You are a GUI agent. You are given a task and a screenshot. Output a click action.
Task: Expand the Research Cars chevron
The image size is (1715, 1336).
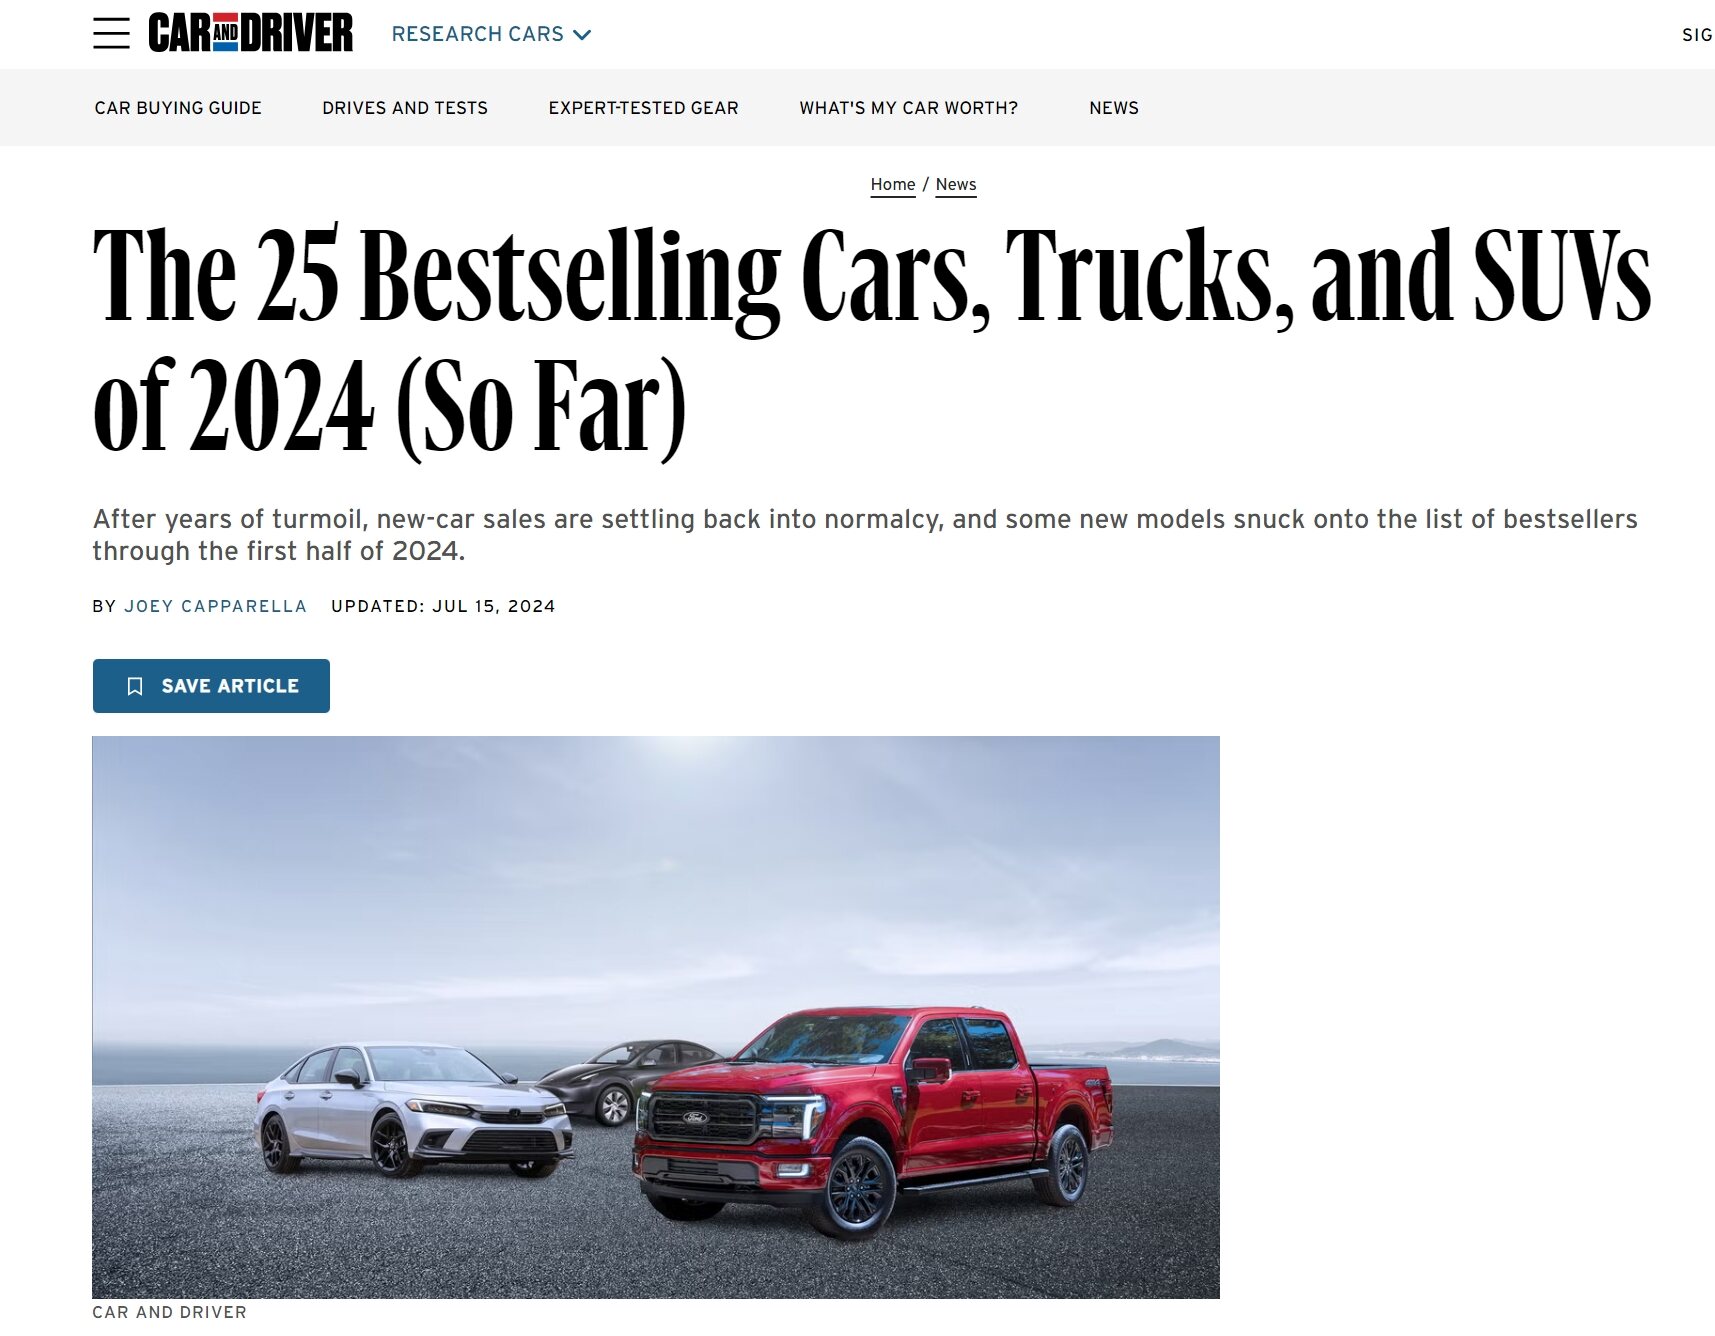(x=582, y=35)
